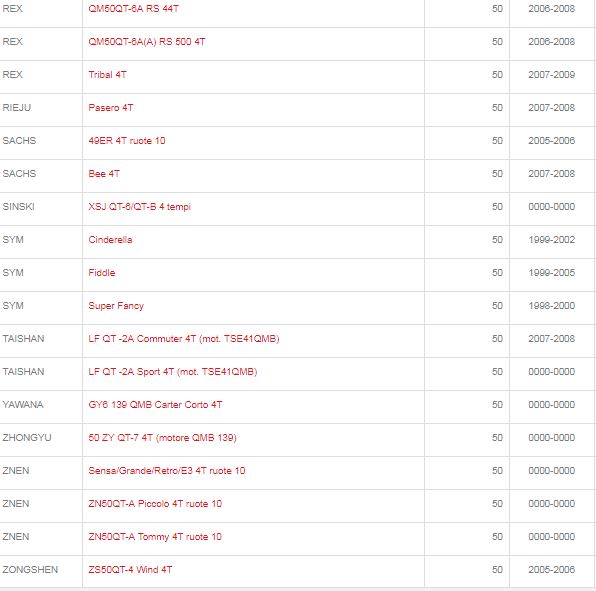
Task: Click the XSJ QT-6/QT-B 4 tempi link
Action: coord(139,207)
